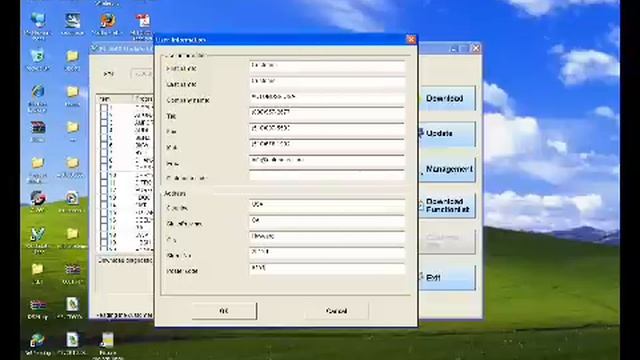Click the OK button in User Information dialog

(x=224, y=311)
